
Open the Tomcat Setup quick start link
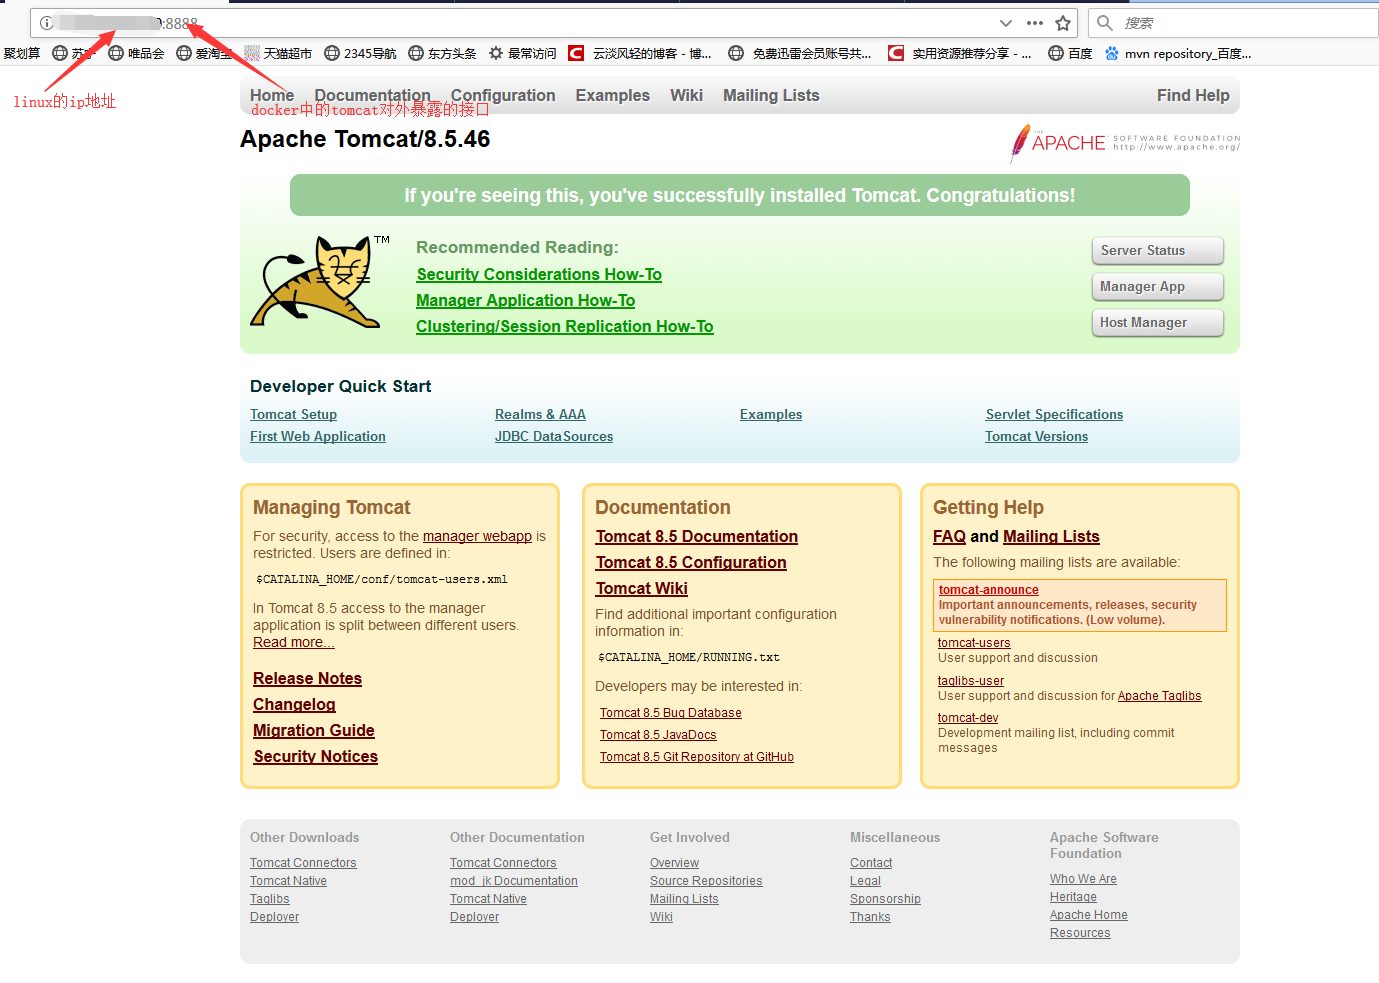pyautogui.click(x=294, y=415)
